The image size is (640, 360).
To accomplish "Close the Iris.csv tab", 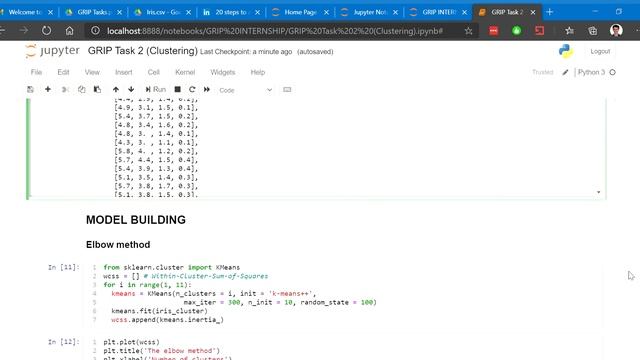I will click(x=189, y=13).
